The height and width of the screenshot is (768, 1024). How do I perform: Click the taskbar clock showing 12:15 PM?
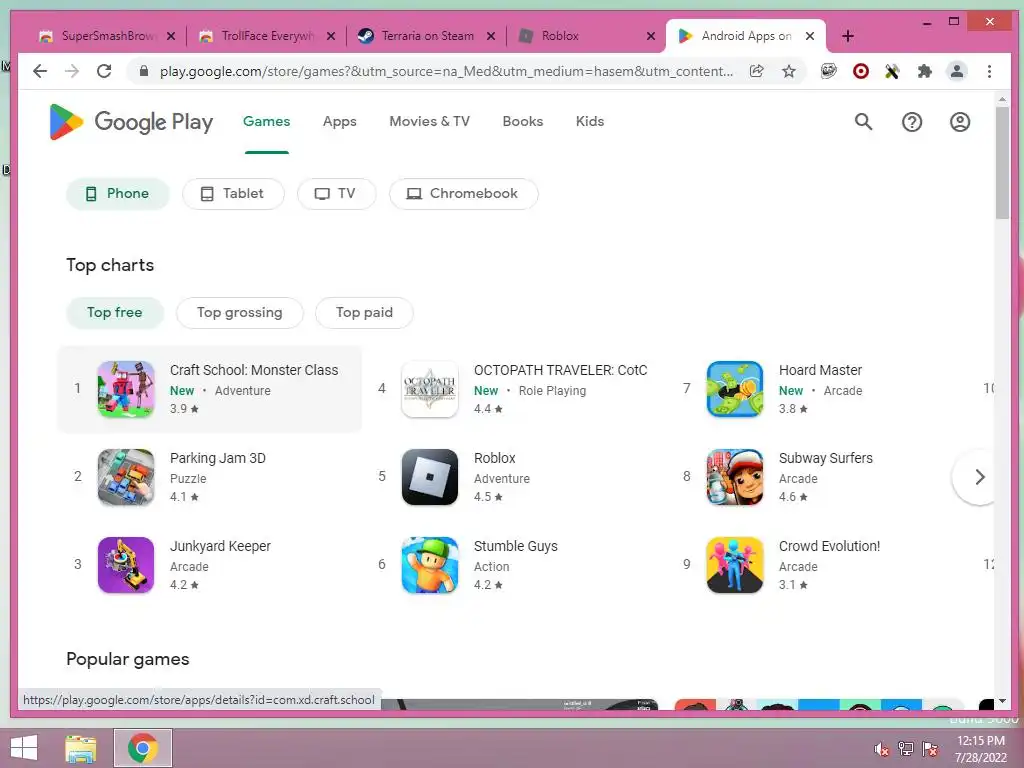coord(980,741)
